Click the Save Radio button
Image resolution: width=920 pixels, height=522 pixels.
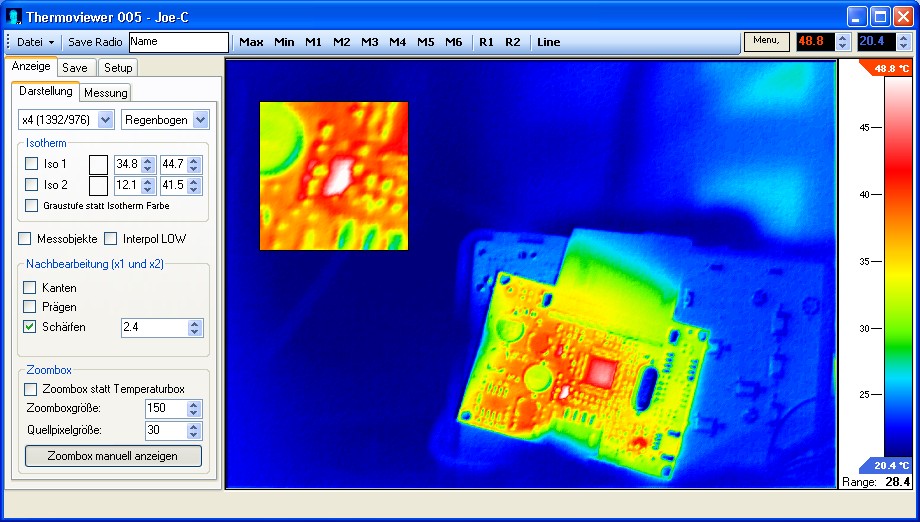tap(95, 42)
